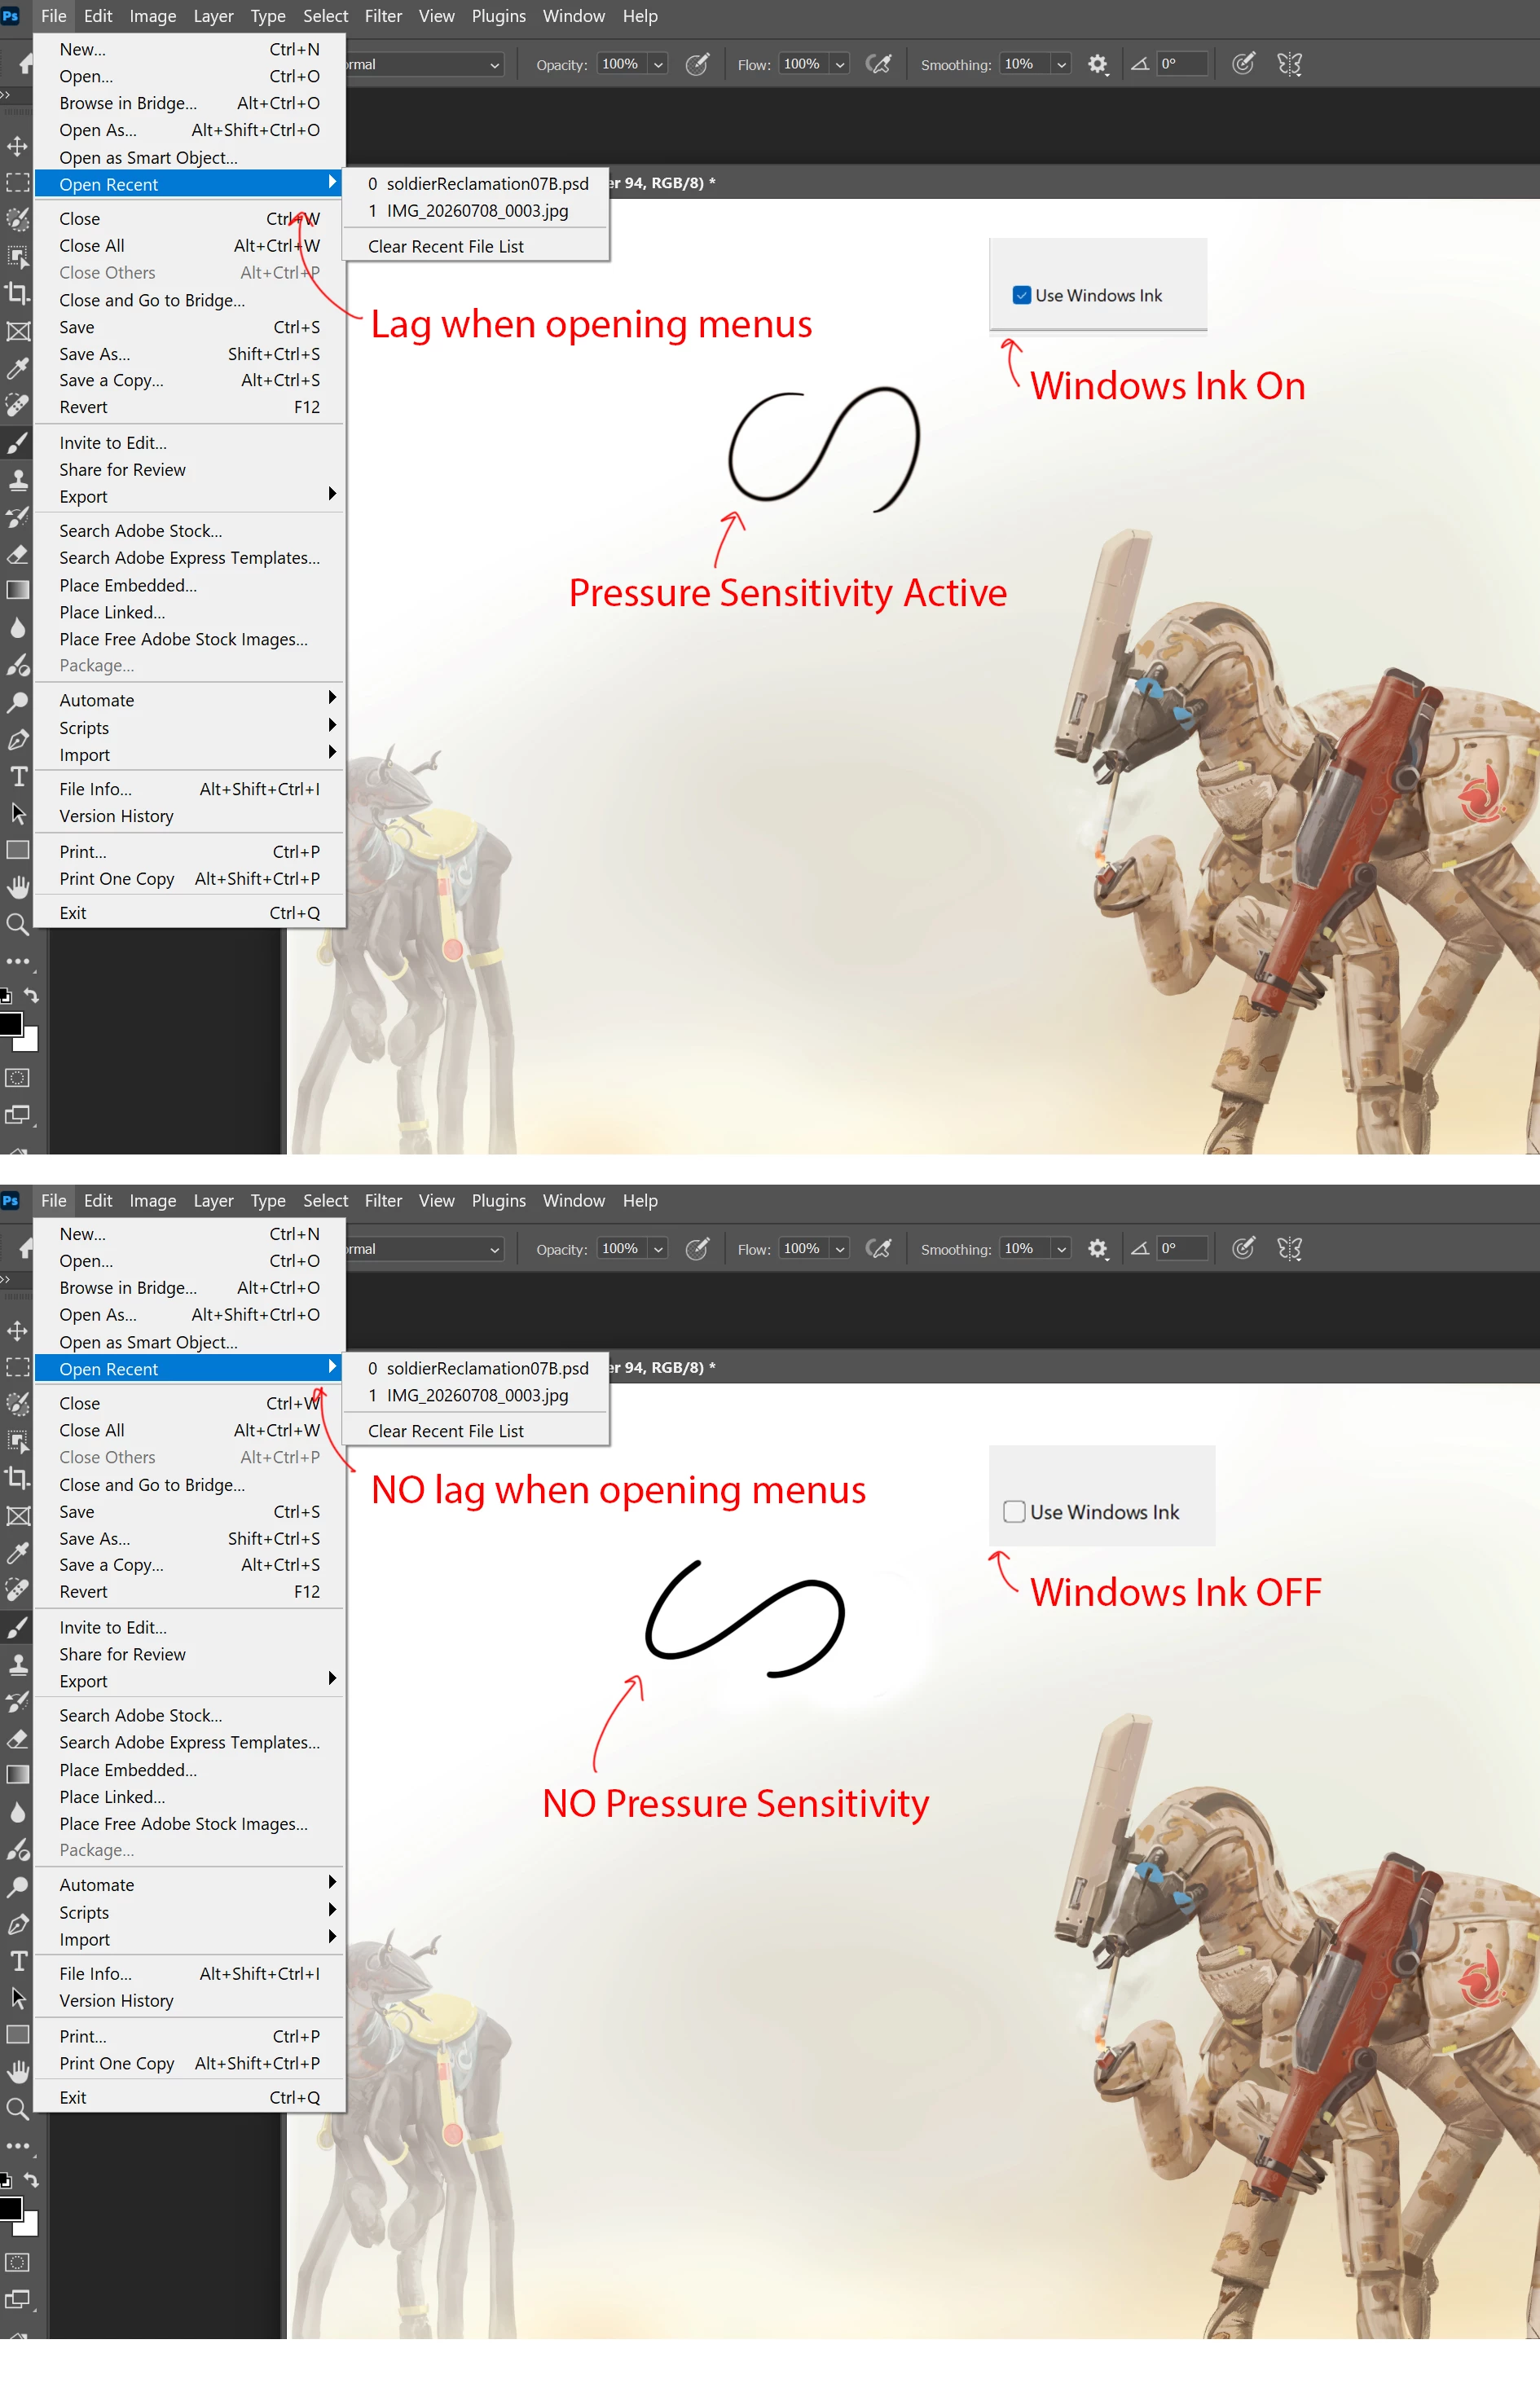Viewport: 1540px width, 2388px height.
Task: Select the Zoom tool in the lower window
Action: [x=17, y=2109]
